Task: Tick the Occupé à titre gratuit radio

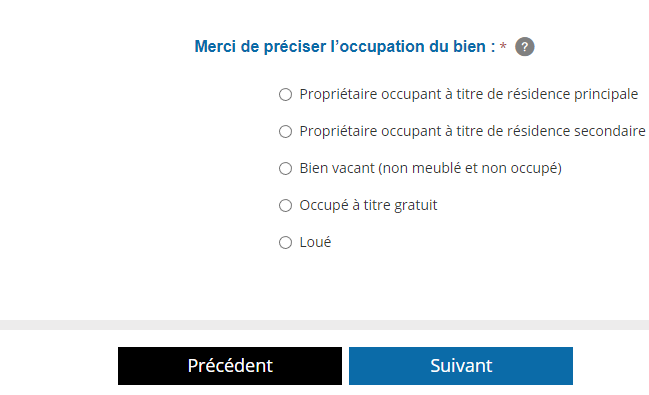Action: pos(285,205)
